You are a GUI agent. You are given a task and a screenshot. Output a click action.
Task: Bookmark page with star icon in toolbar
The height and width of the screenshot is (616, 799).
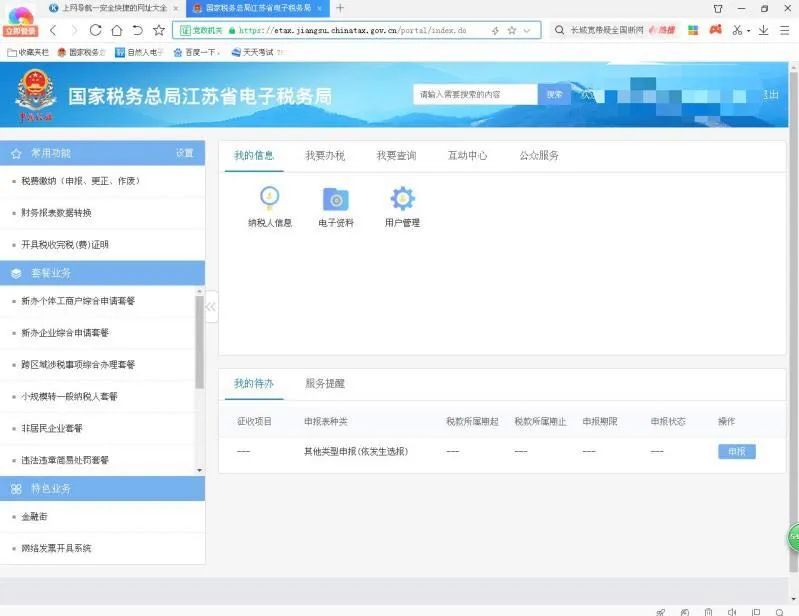159,30
